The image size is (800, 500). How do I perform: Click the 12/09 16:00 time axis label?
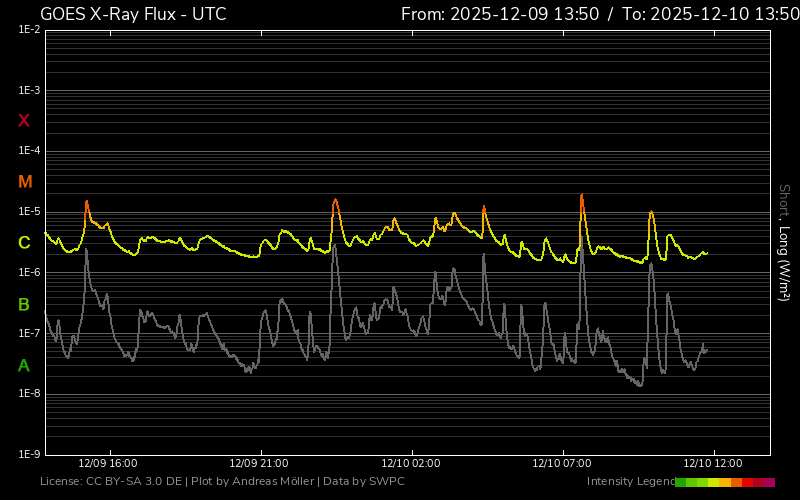108,464
